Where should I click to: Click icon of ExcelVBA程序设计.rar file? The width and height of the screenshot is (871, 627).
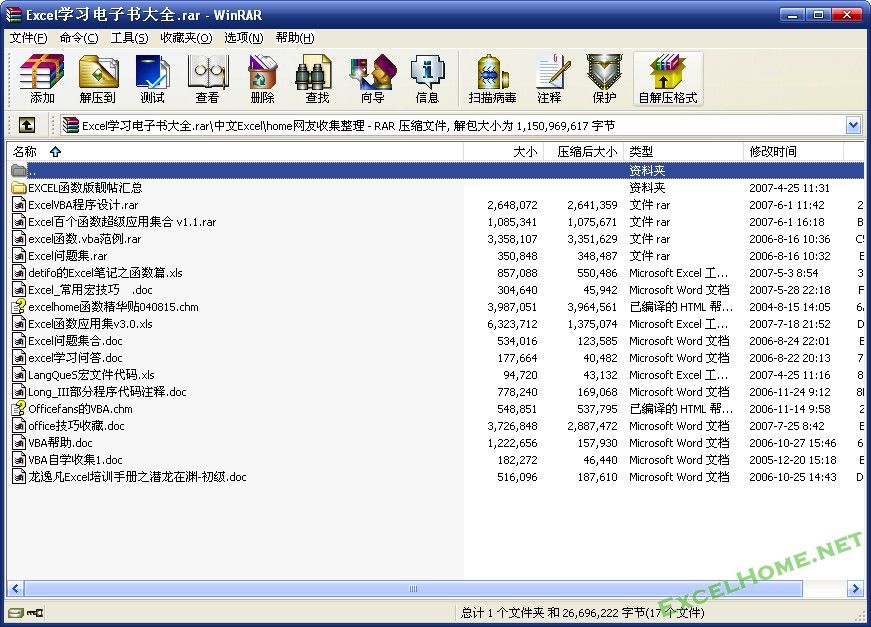click(19, 205)
